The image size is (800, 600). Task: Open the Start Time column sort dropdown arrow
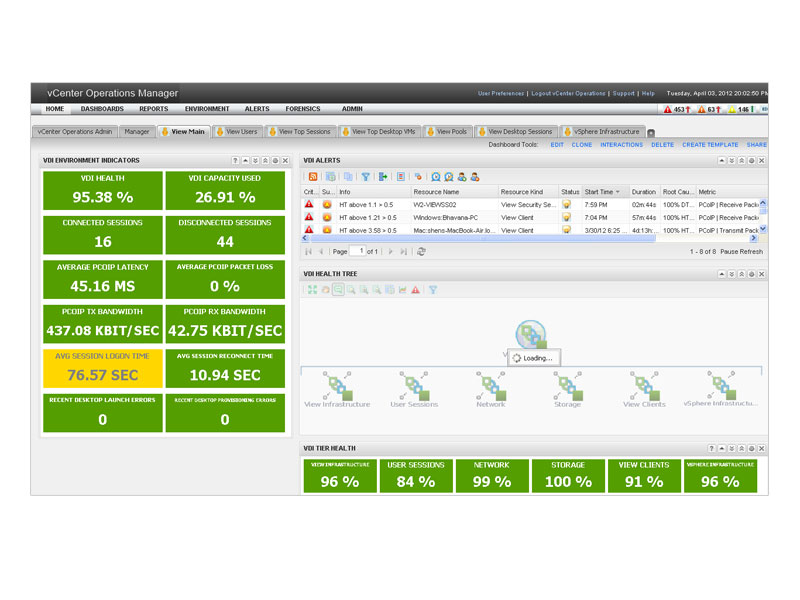click(x=618, y=192)
